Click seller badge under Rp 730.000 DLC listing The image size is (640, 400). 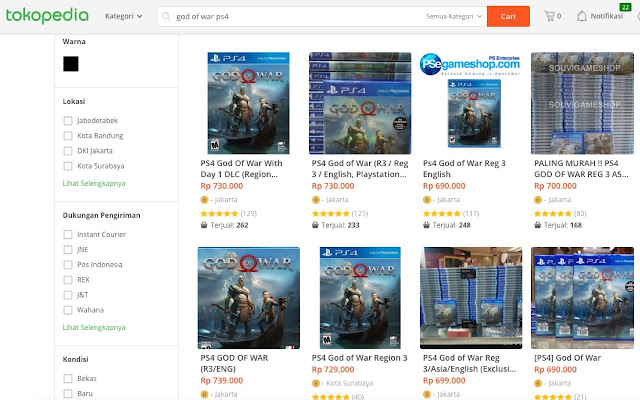(204, 200)
